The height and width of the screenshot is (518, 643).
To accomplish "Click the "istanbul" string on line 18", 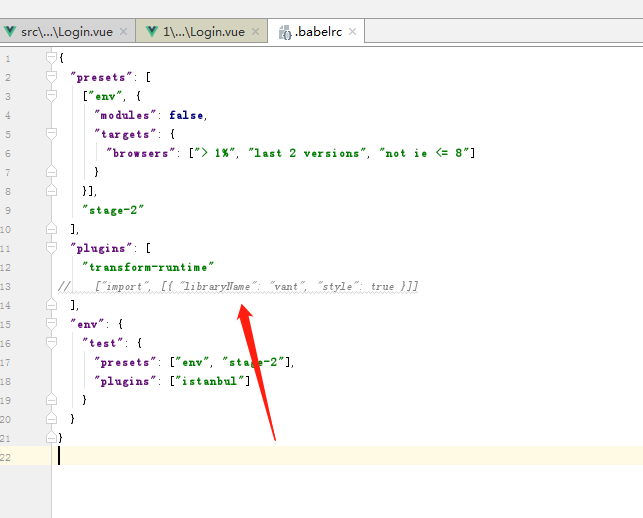I will coord(210,381).
